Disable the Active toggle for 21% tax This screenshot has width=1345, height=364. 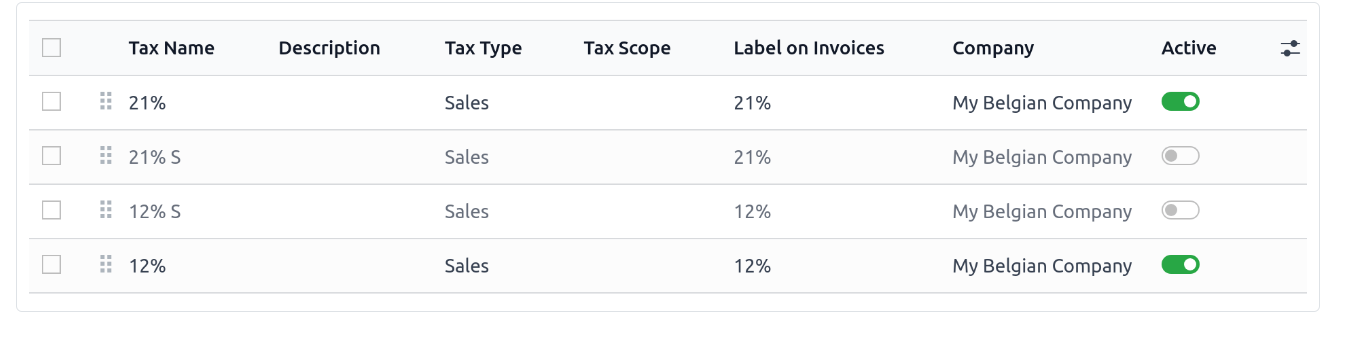pos(1180,102)
